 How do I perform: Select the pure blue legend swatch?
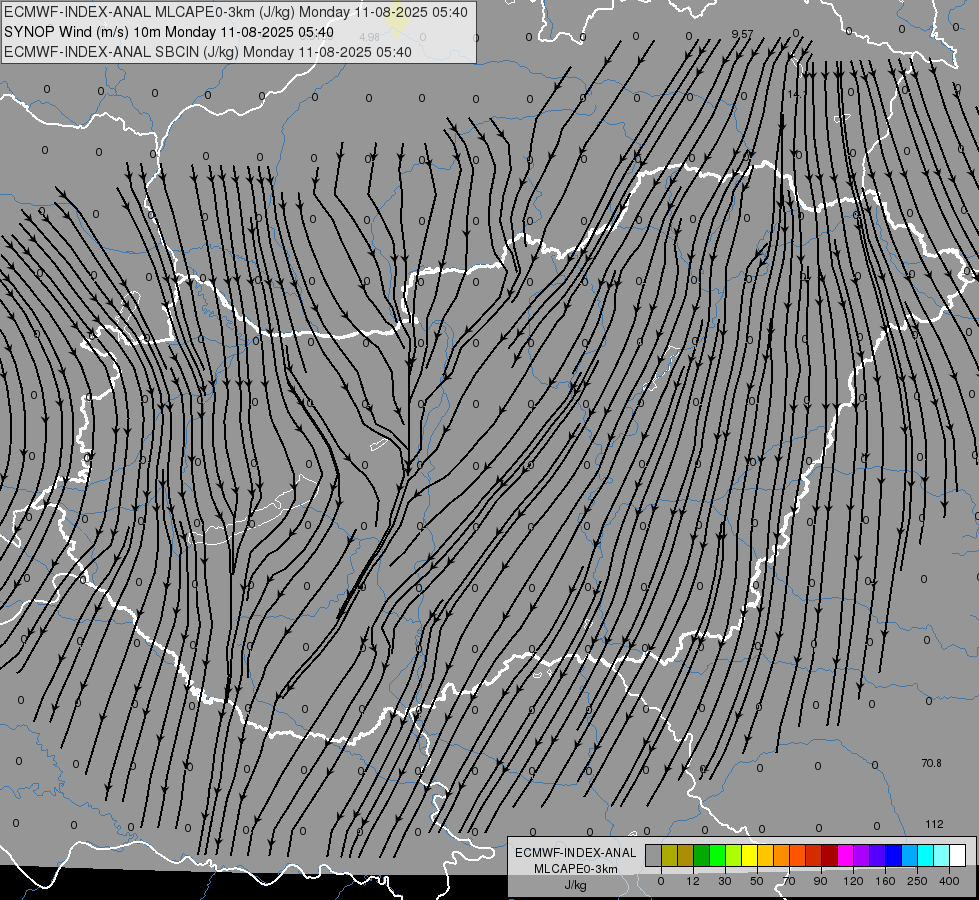[x=893, y=855]
